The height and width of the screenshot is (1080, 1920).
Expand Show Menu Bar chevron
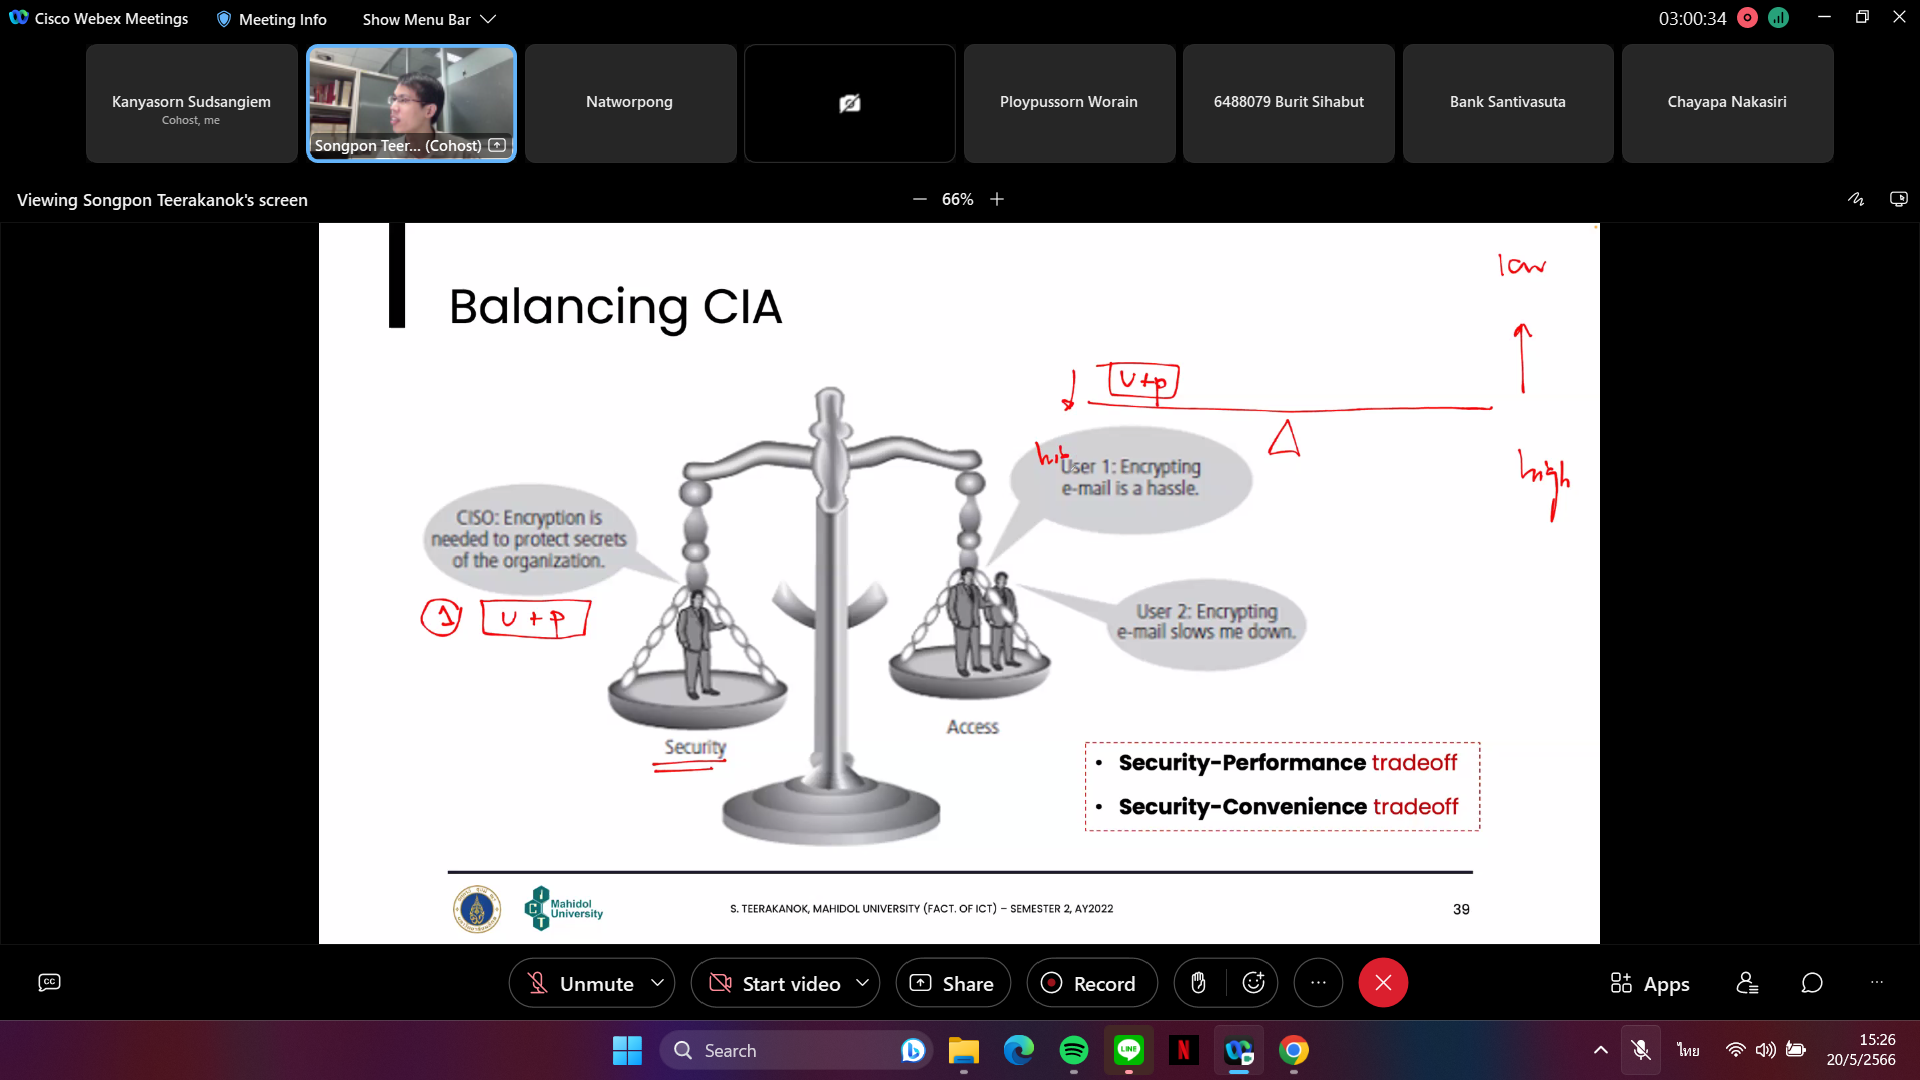coord(488,19)
